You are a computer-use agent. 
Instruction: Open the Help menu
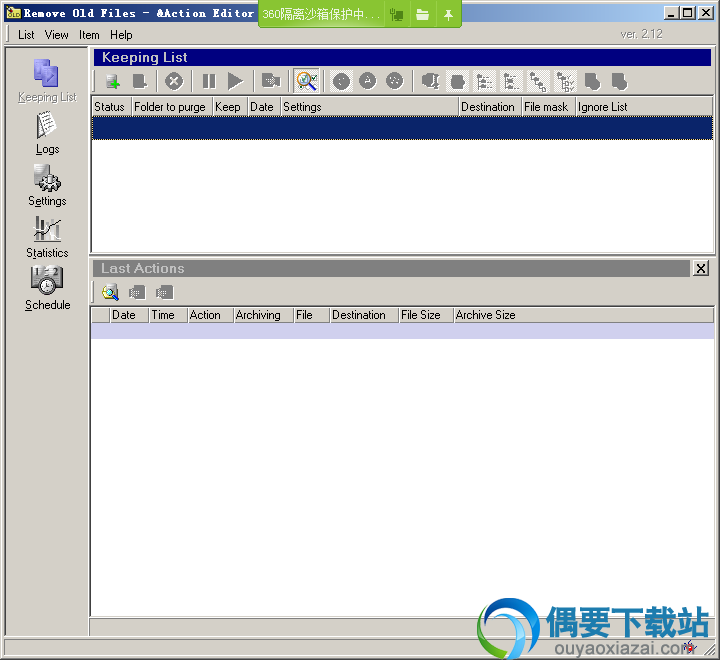click(x=121, y=35)
